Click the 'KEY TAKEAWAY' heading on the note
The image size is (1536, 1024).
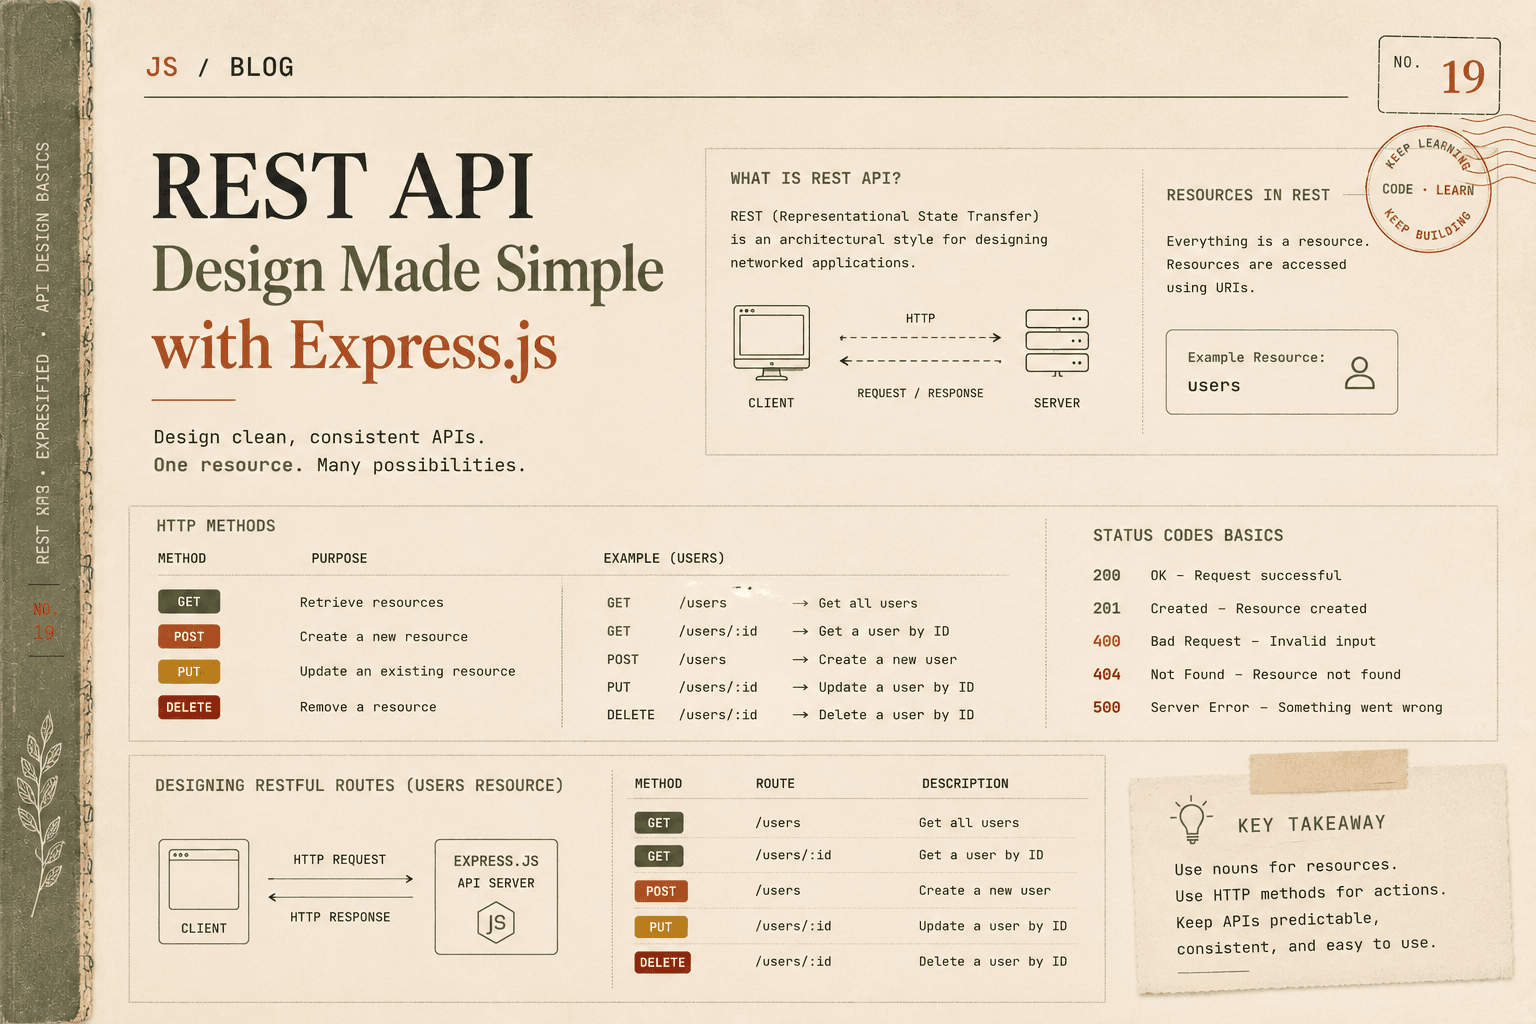[1312, 824]
